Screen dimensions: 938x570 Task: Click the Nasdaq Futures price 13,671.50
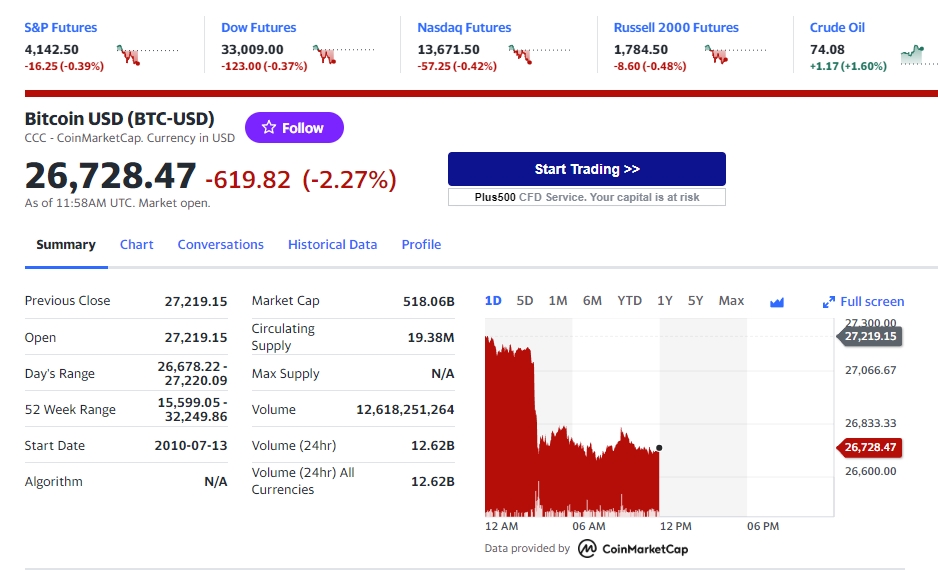pos(448,50)
